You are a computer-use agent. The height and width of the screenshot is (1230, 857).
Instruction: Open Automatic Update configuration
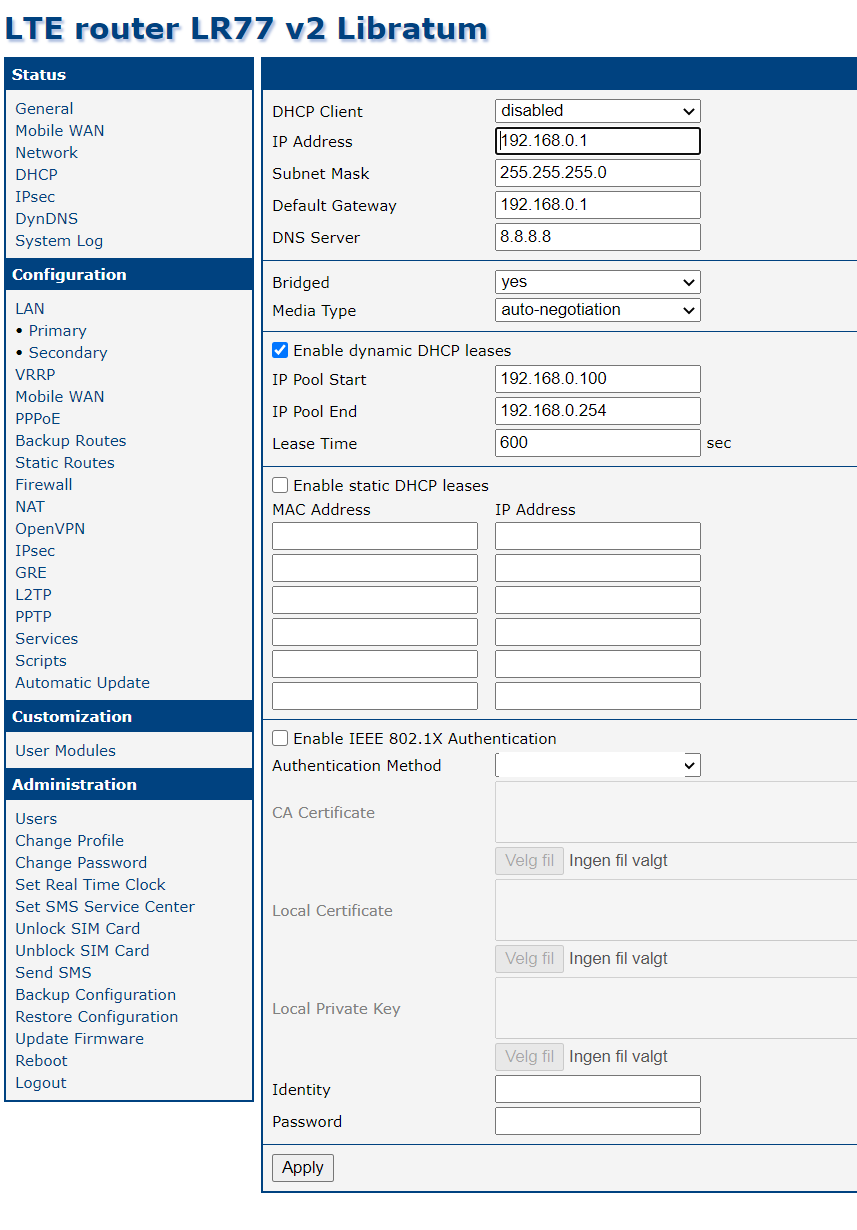coord(82,683)
